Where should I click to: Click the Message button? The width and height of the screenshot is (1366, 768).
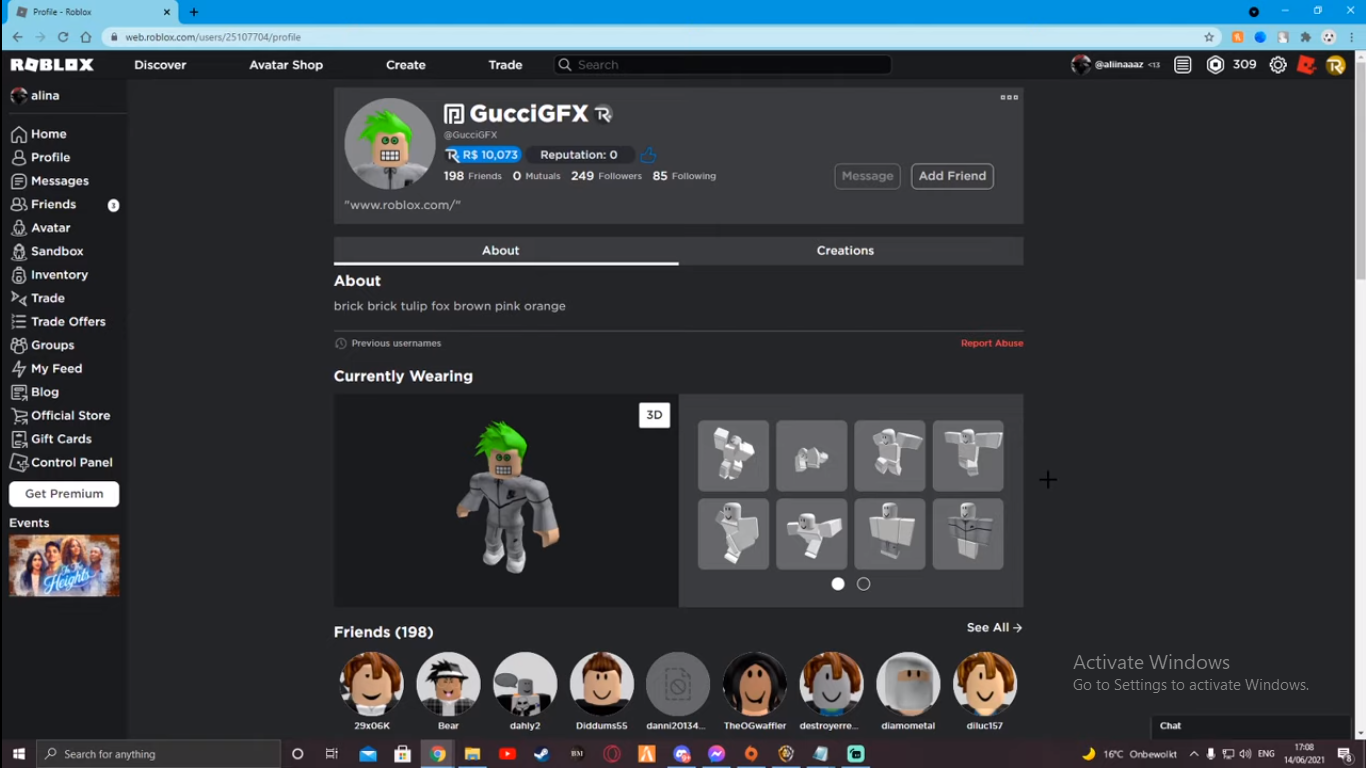[x=867, y=176]
